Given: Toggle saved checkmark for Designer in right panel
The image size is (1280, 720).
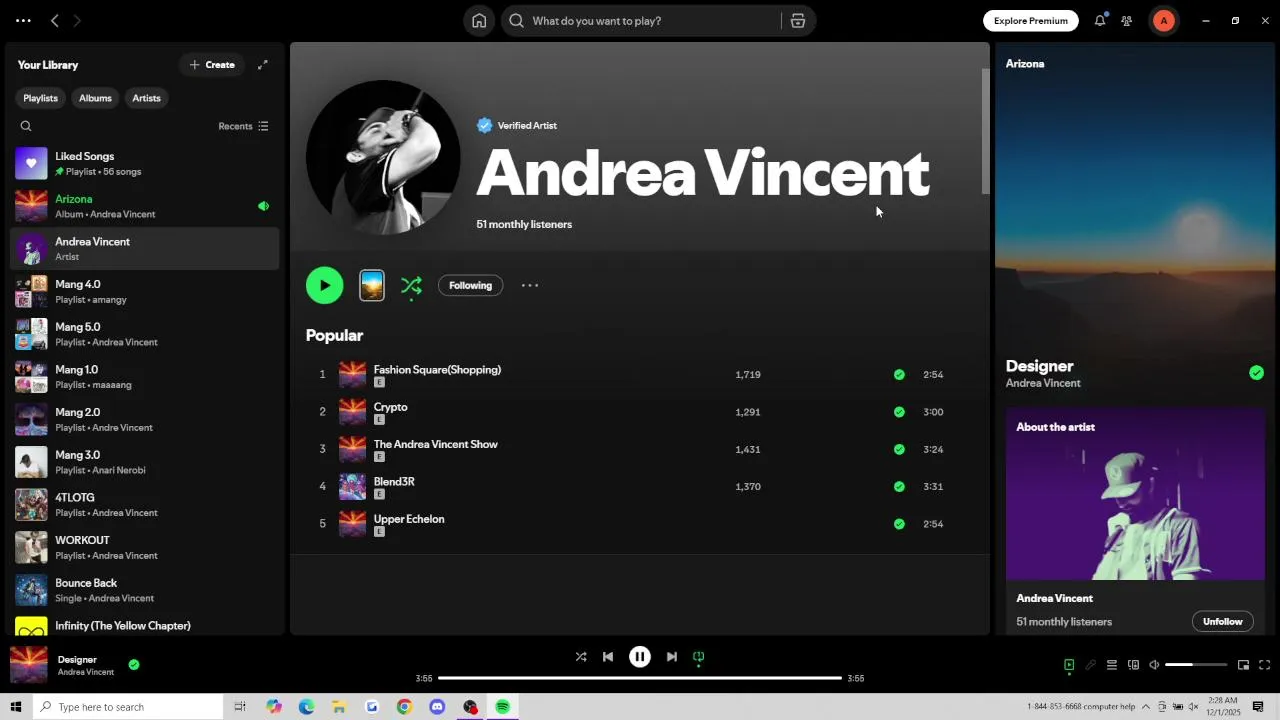Looking at the screenshot, I should pos(1256,373).
